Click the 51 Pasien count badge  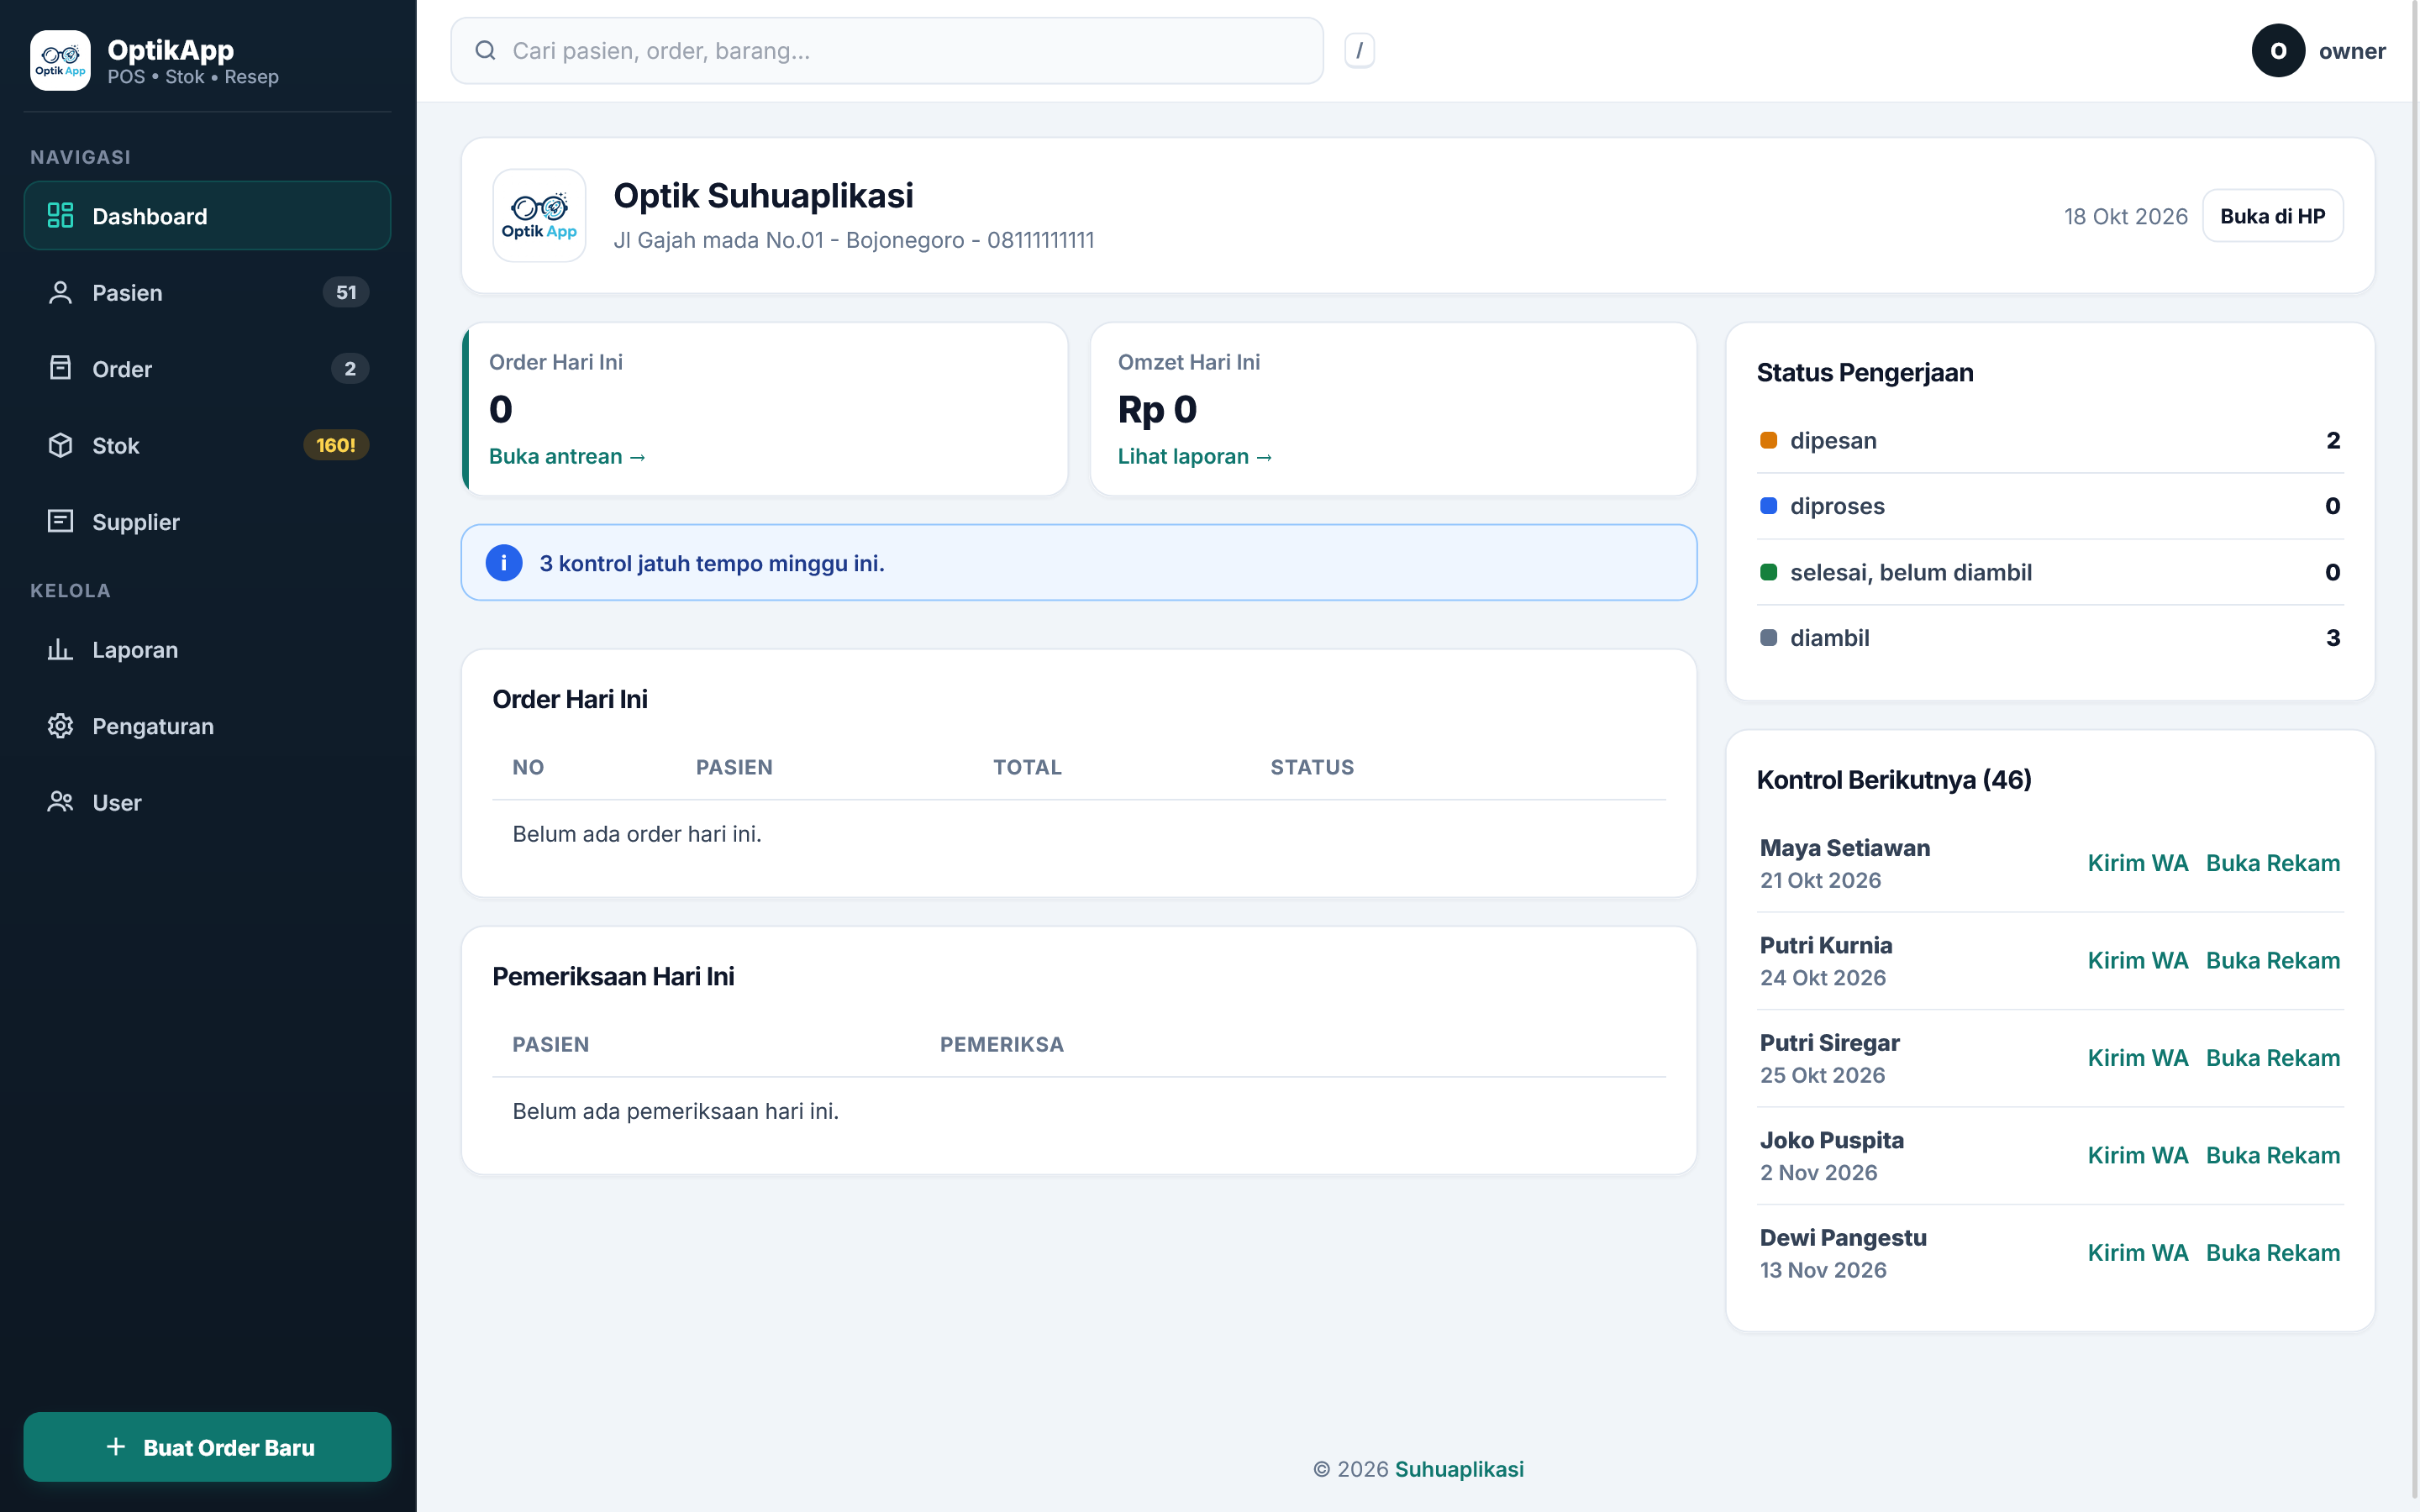click(346, 292)
